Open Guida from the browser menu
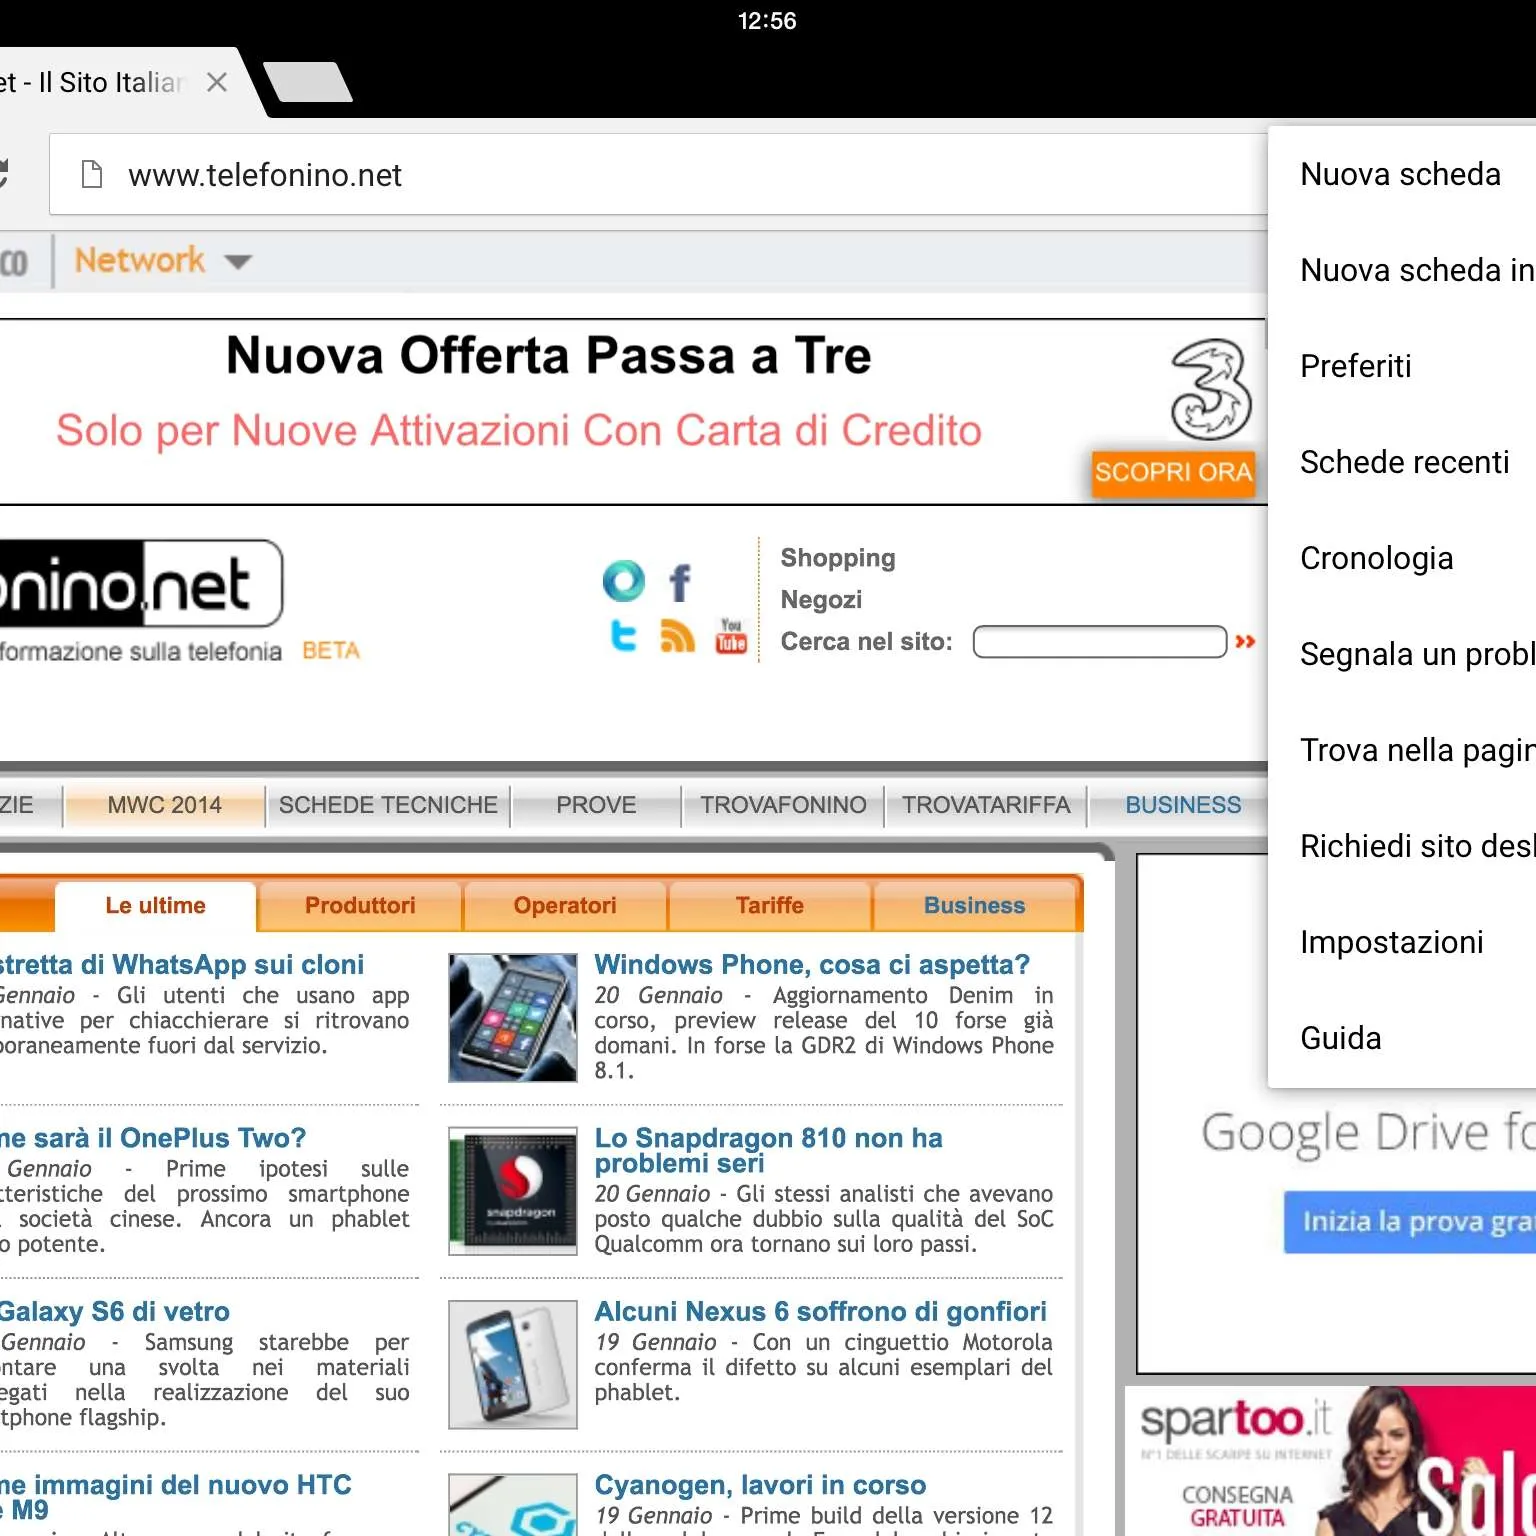The height and width of the screenshot is (1536, 1536). point(1402,1038)
